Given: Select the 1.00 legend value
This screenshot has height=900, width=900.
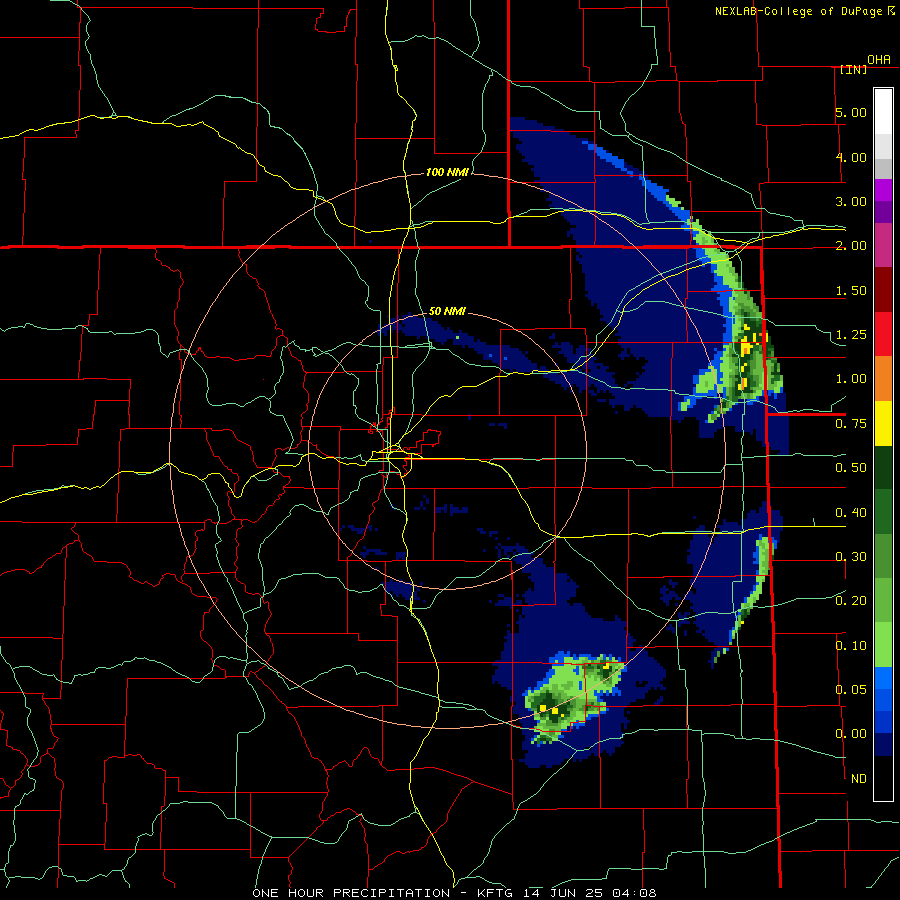Looking at the screenshot, I should (851, 378).
